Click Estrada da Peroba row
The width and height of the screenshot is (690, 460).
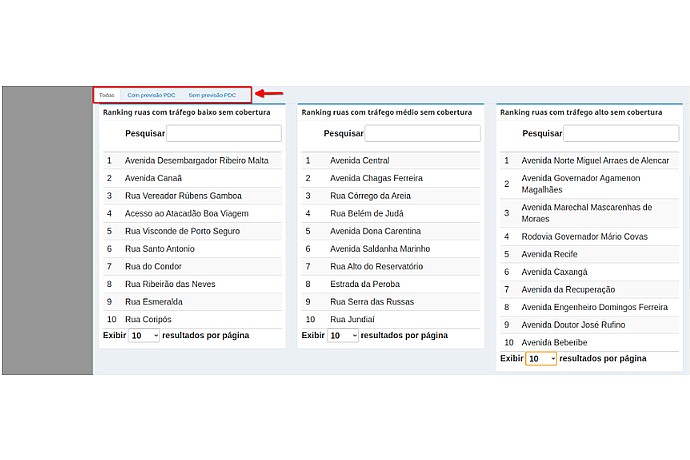coord(391,284)
